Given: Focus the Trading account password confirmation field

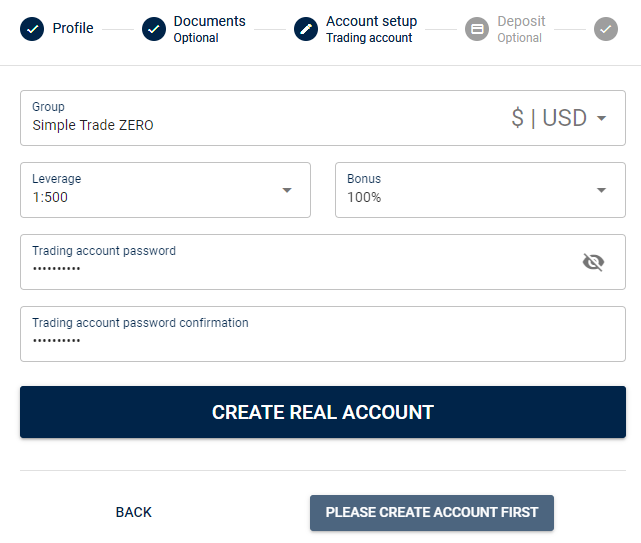Looking at the screenshot, I should click(x=323, y=334).
